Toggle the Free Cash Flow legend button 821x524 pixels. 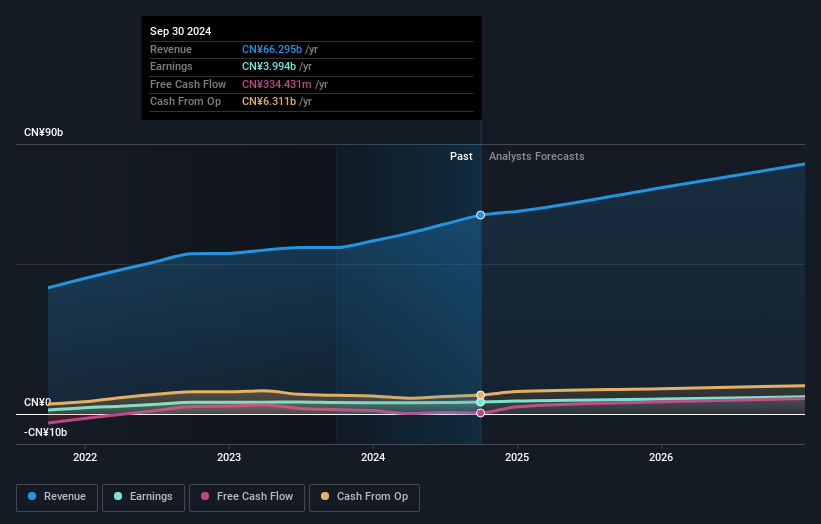247,497
